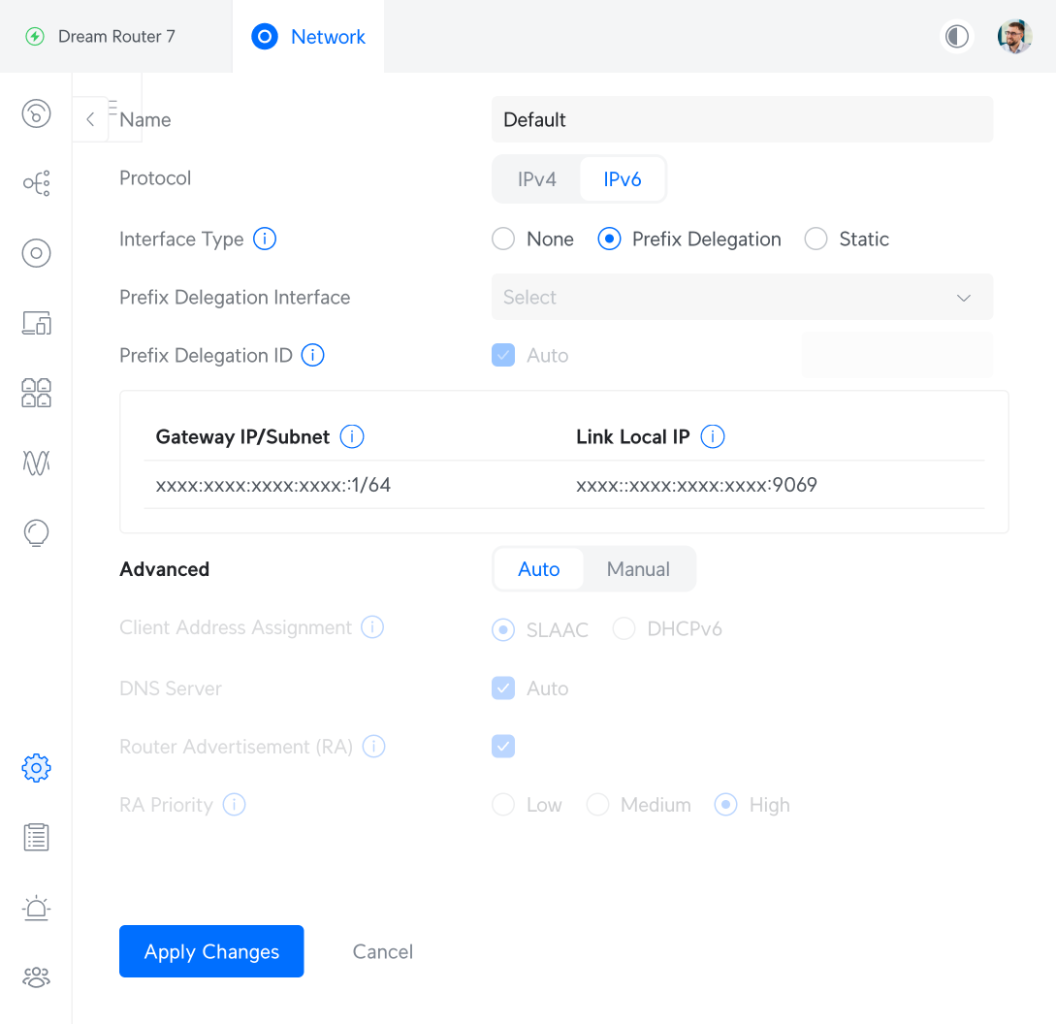The image size is (1056, 1024).
Task: Open the user profile avatar
Action: (1015, 36)
